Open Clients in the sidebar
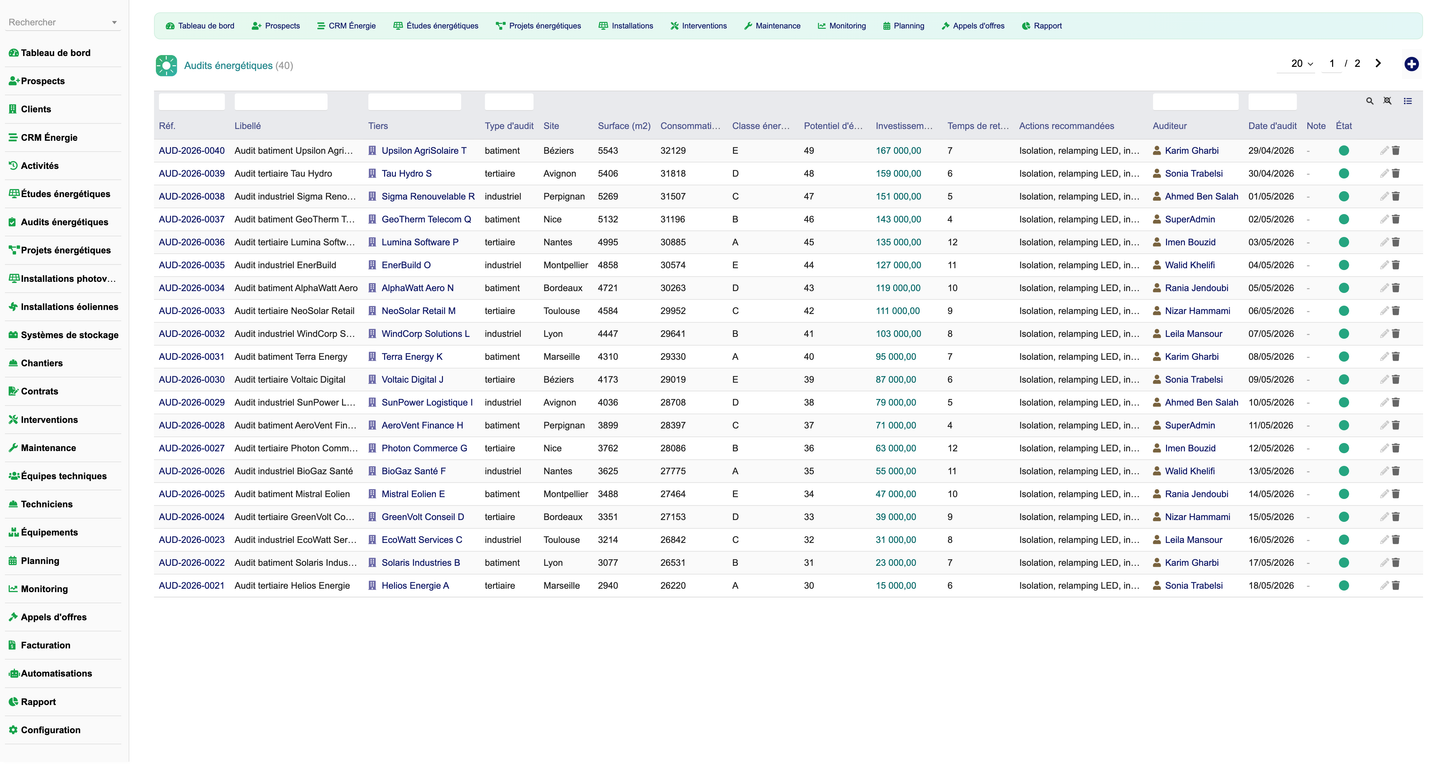 tap(36, 109)
